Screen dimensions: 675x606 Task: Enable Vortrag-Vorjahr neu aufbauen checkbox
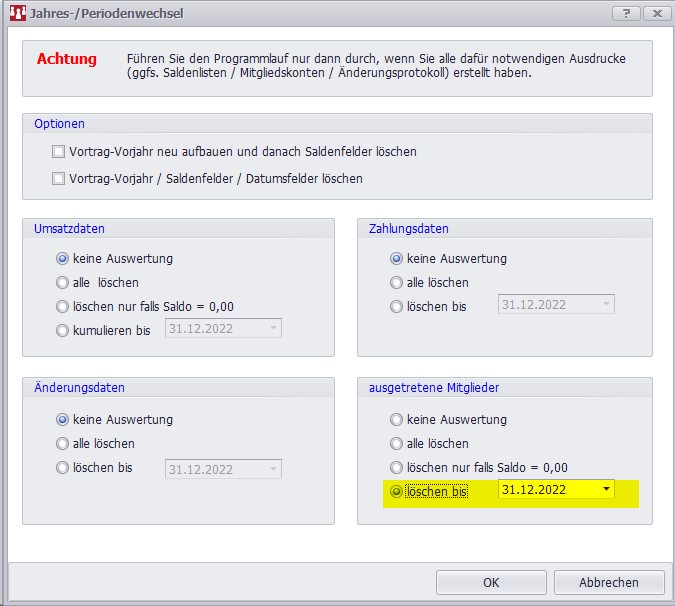(x=58, y=152)
